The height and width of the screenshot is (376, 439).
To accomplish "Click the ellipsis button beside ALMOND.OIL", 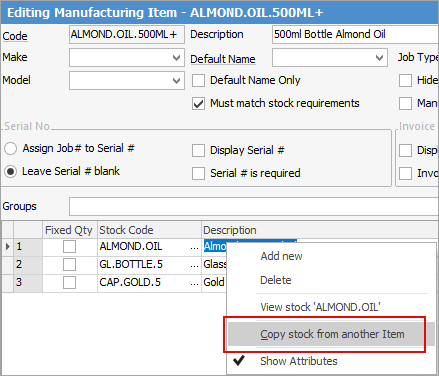I will [195, 247].
